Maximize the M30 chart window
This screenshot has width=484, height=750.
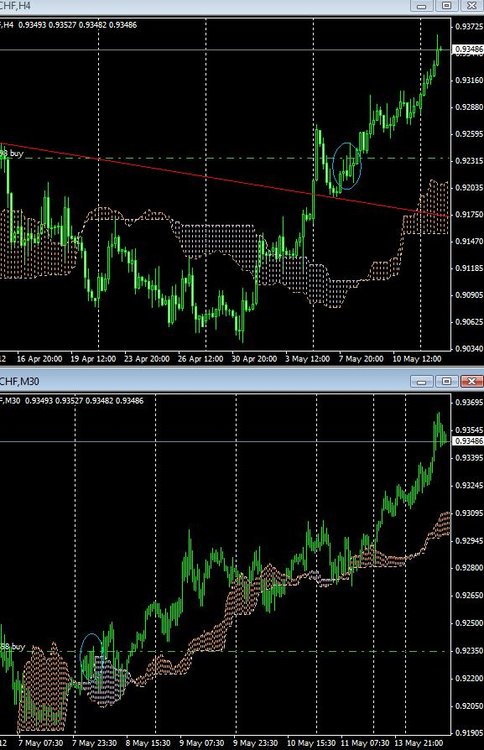point(446,381)
